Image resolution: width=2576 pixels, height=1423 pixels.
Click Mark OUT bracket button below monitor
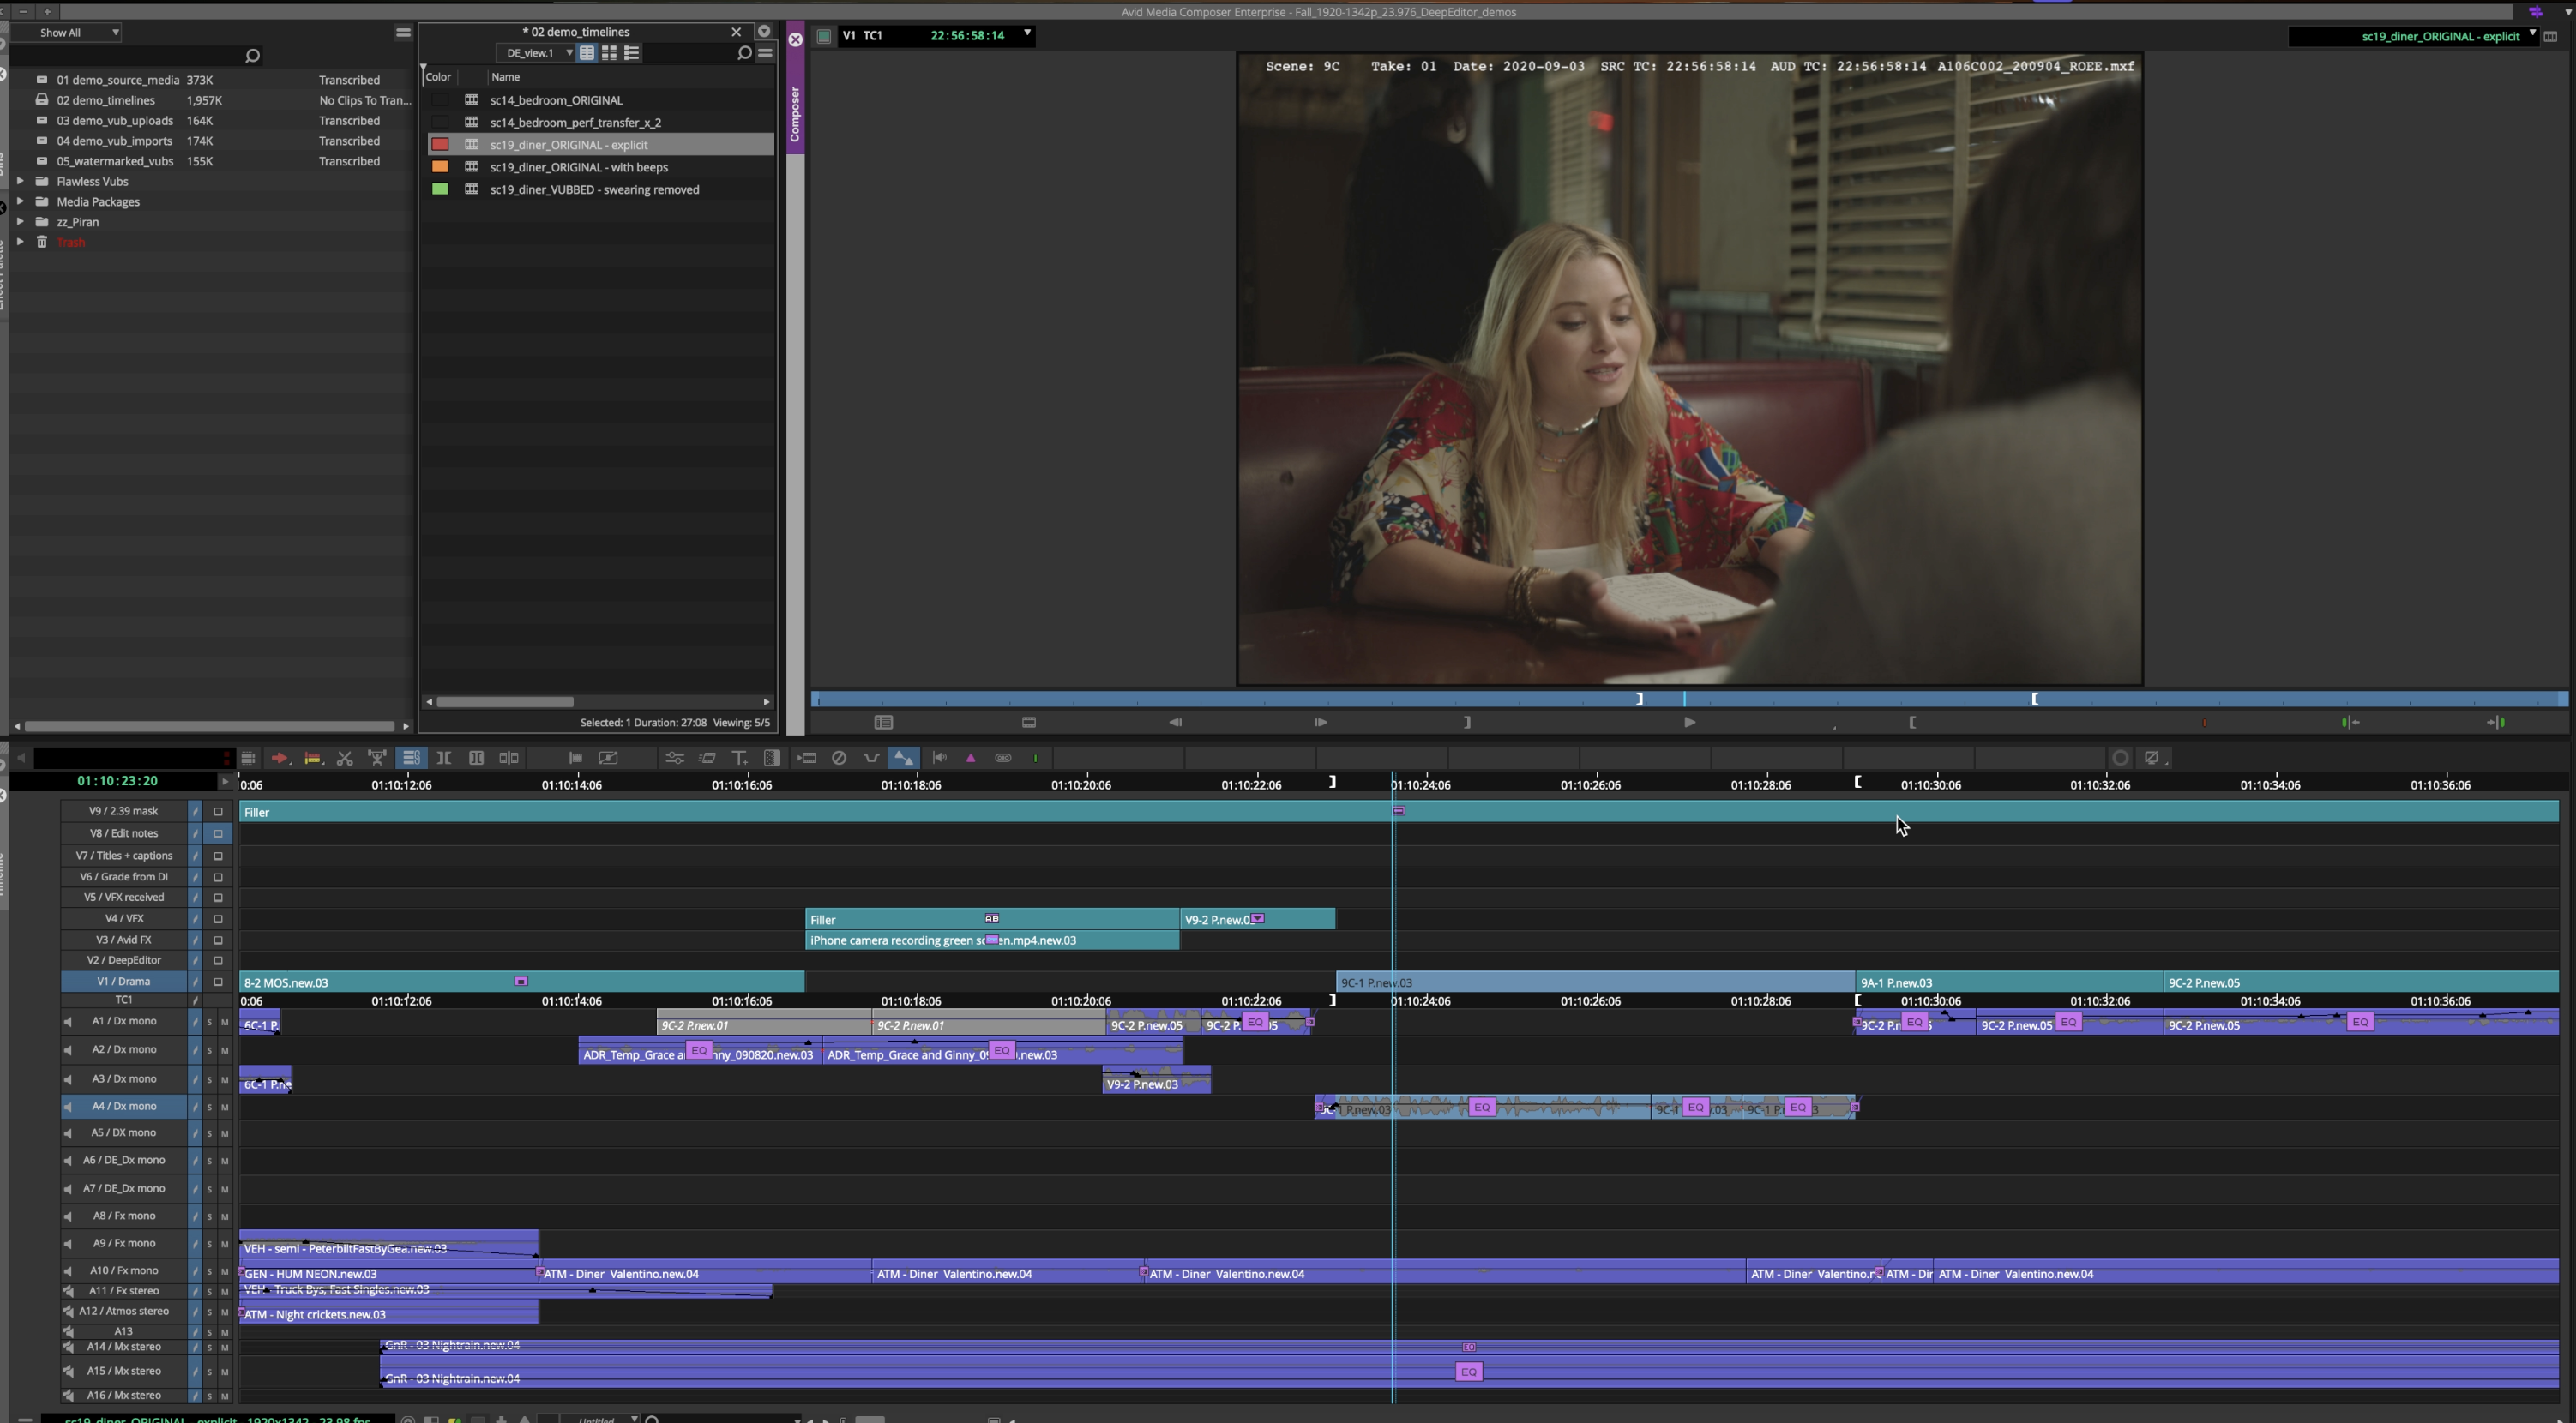pos(1467,722)
